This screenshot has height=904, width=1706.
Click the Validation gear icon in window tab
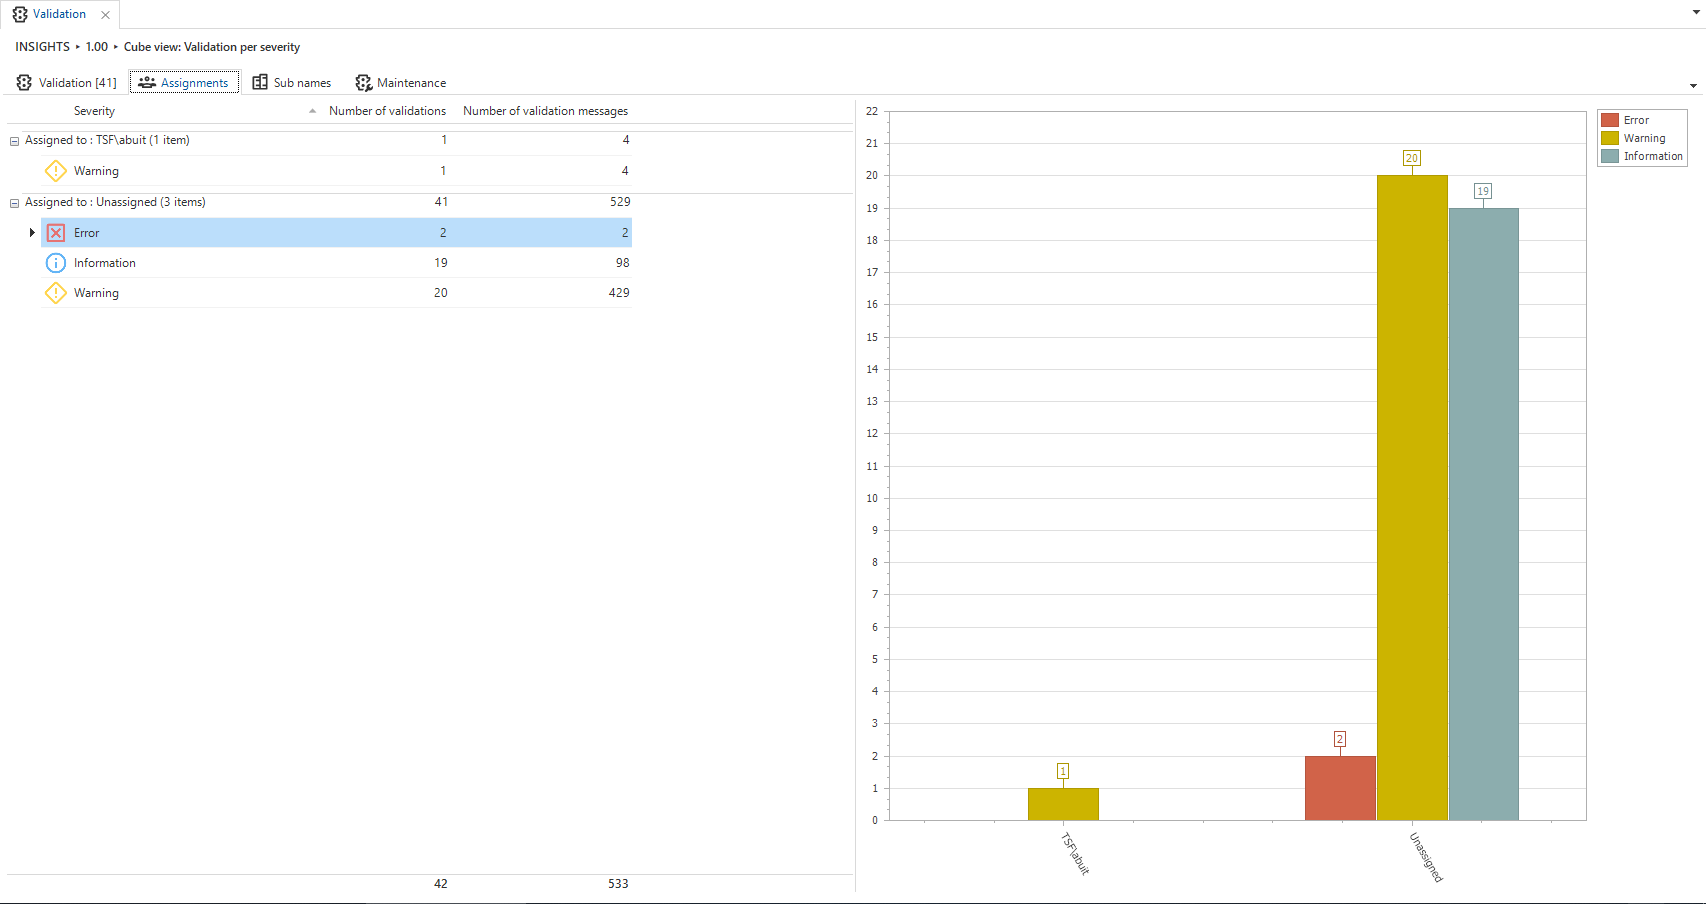coord(20,15)
